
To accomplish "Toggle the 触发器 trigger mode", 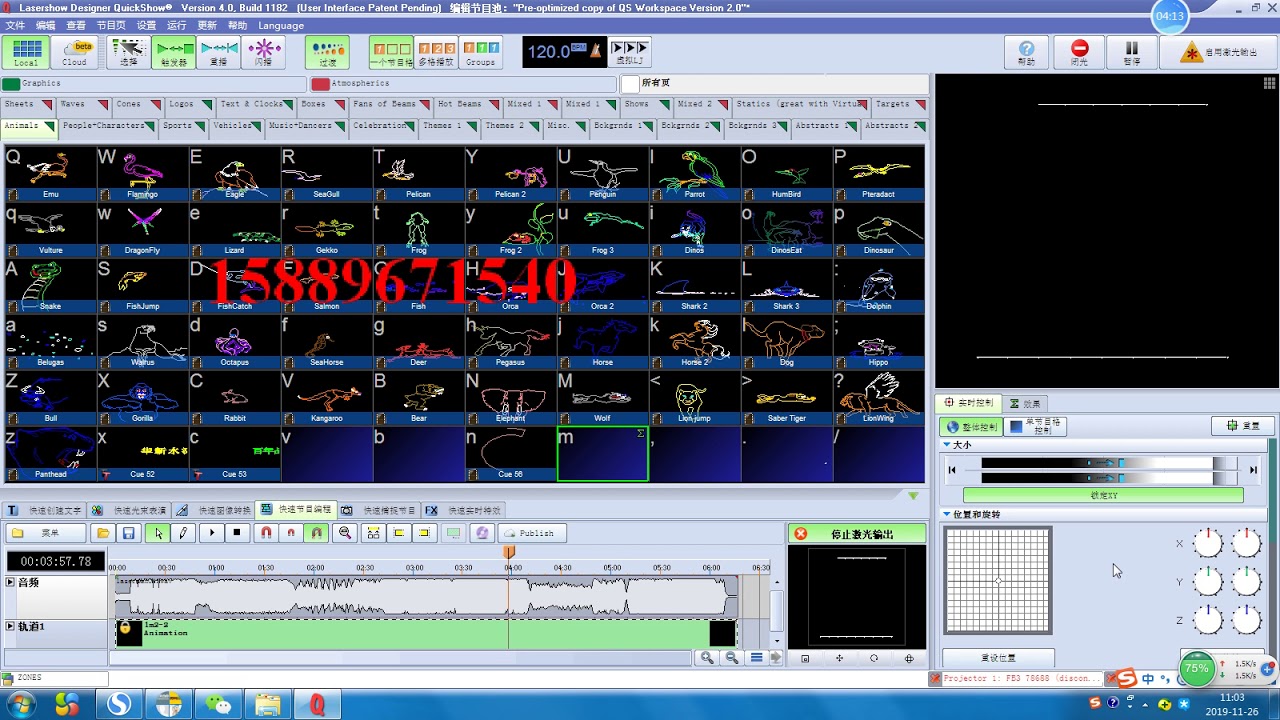I will click(174, 52).
